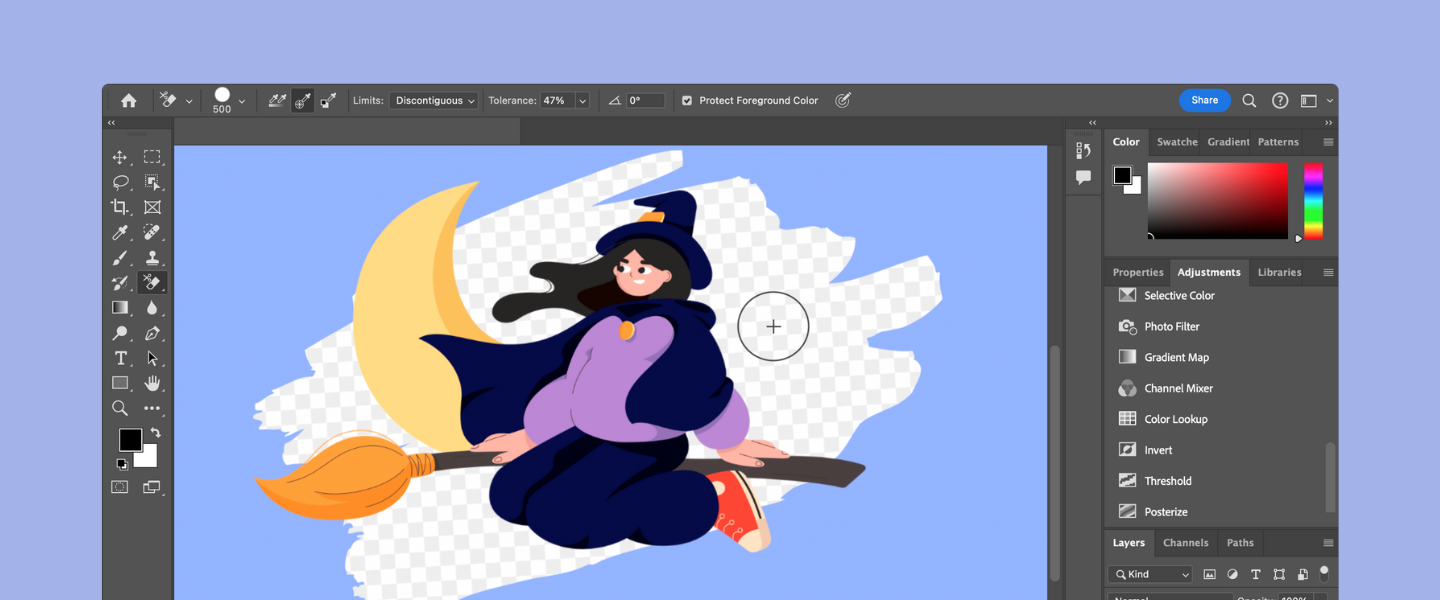Select the Clone Stamp tool
This screenshot has height=600, width=1440.
152,257
